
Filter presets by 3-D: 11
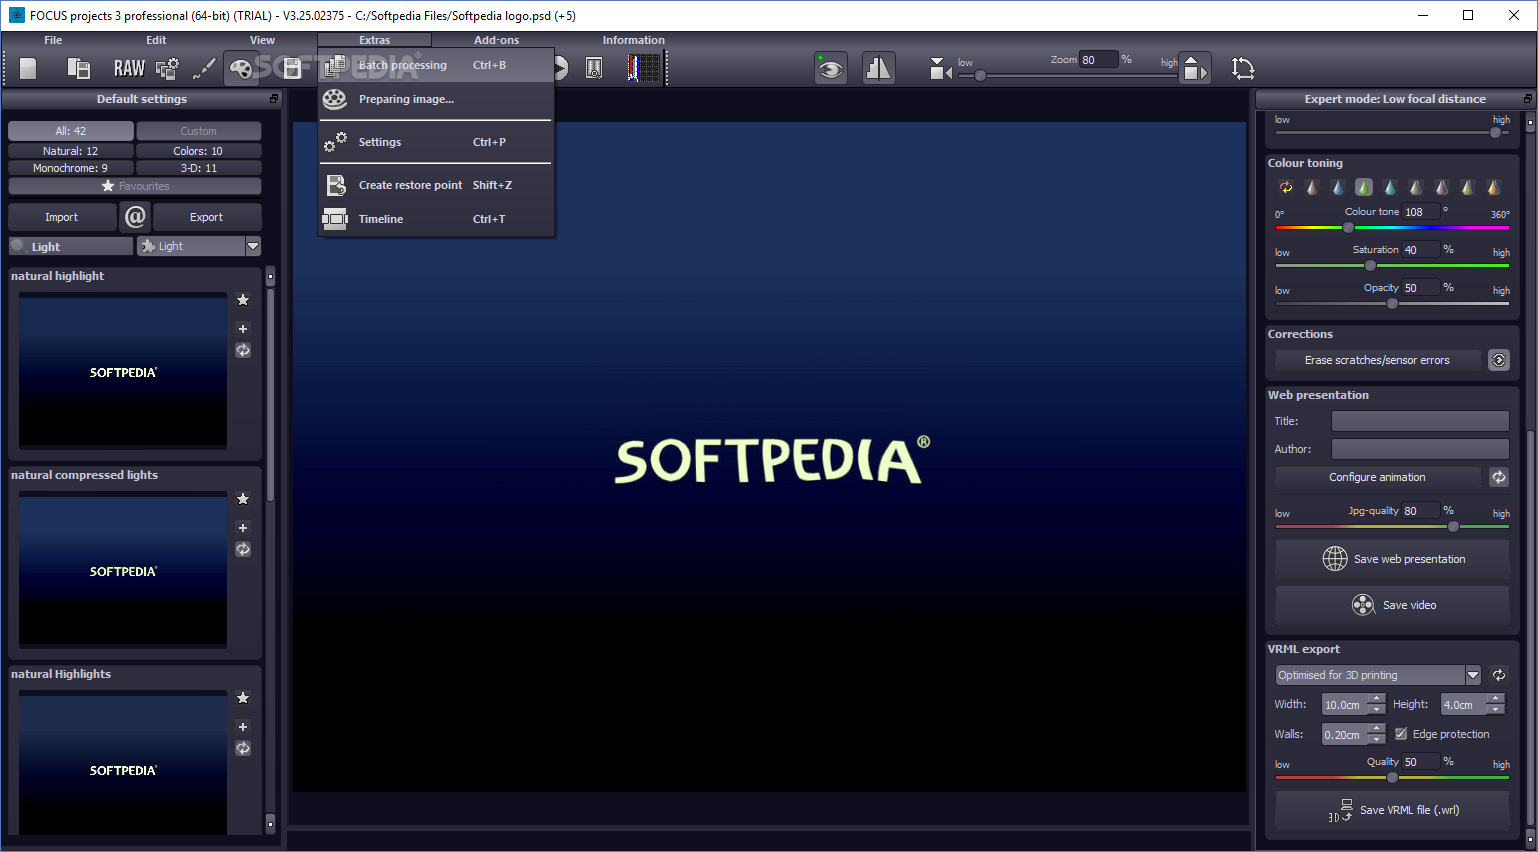[199, 168]
